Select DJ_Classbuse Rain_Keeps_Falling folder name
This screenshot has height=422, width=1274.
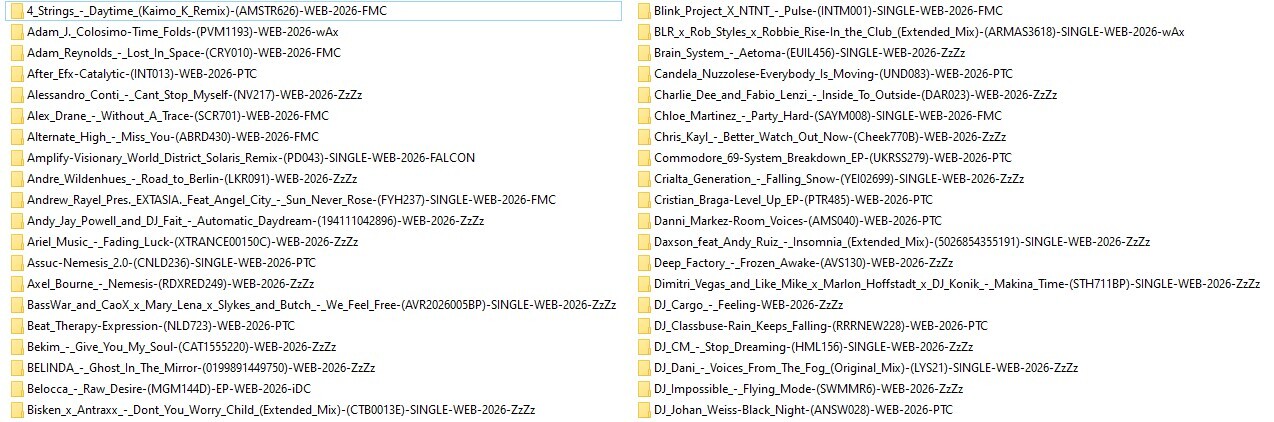pyautogui.click(x=821, y=326)
